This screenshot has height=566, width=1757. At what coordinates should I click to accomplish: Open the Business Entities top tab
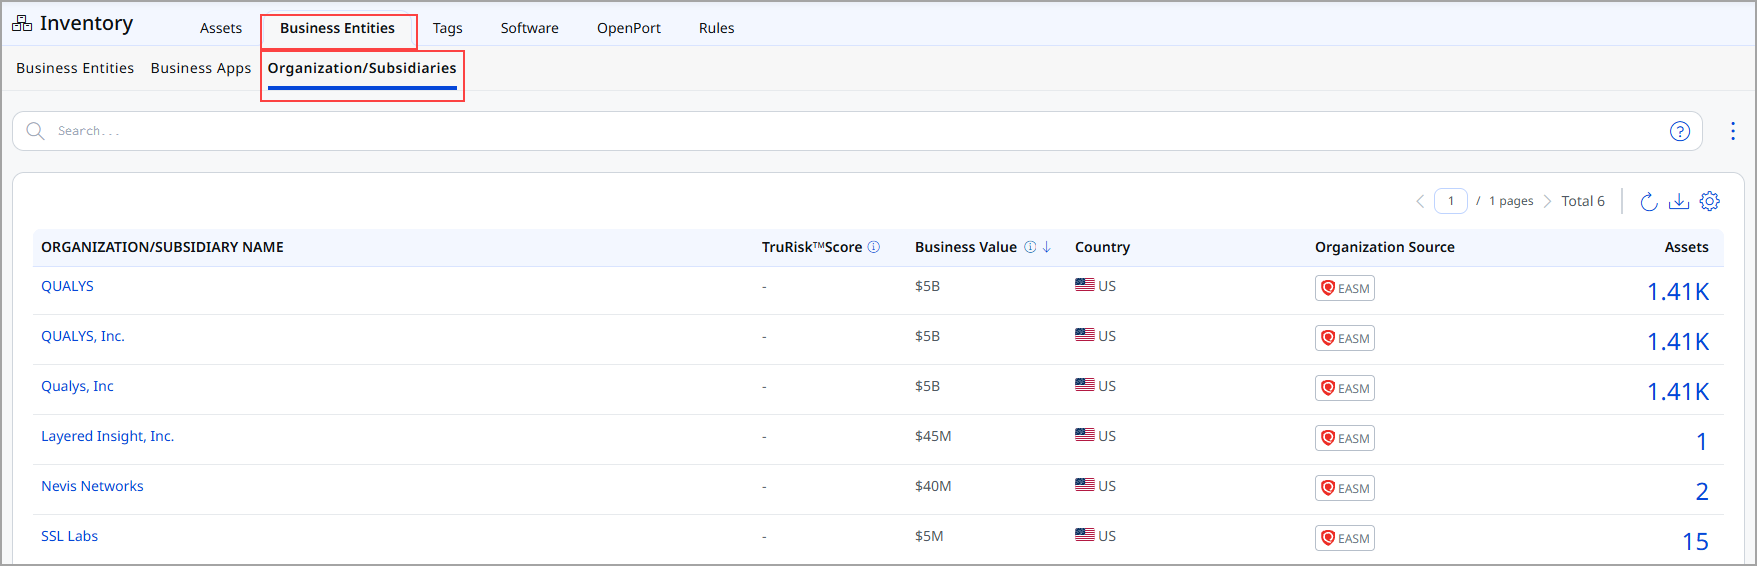point(337,28)
